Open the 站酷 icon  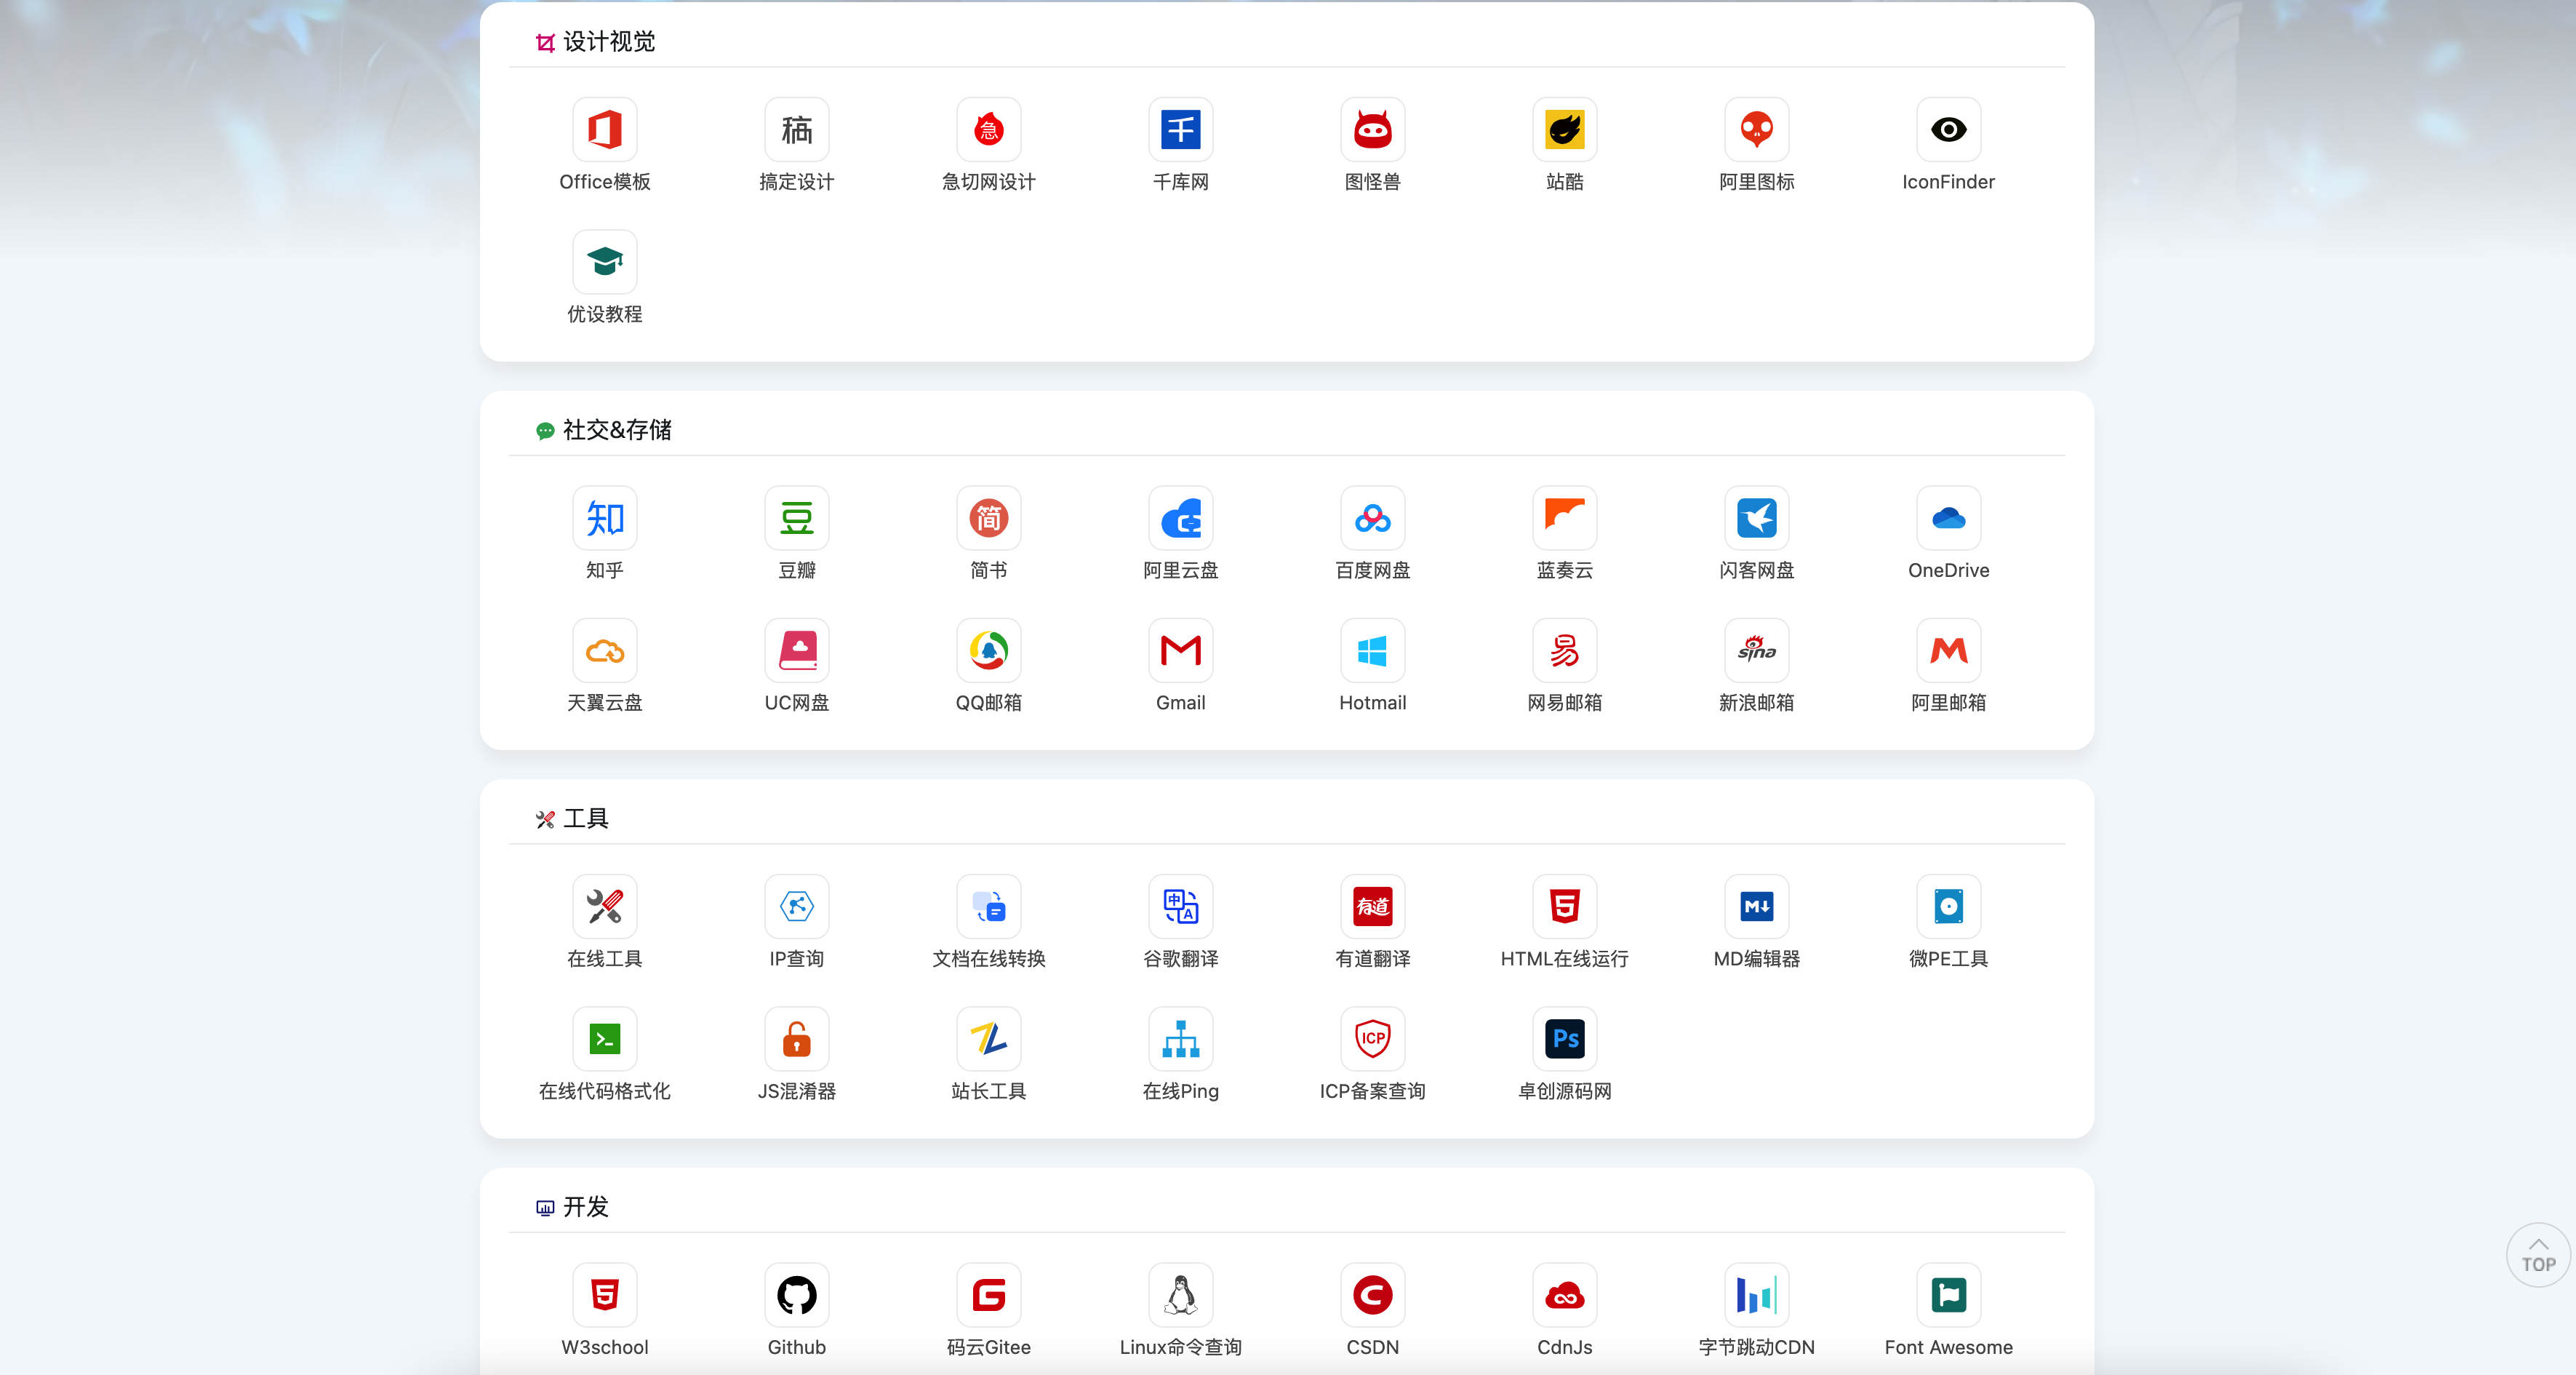click(x=1564, y=129)
